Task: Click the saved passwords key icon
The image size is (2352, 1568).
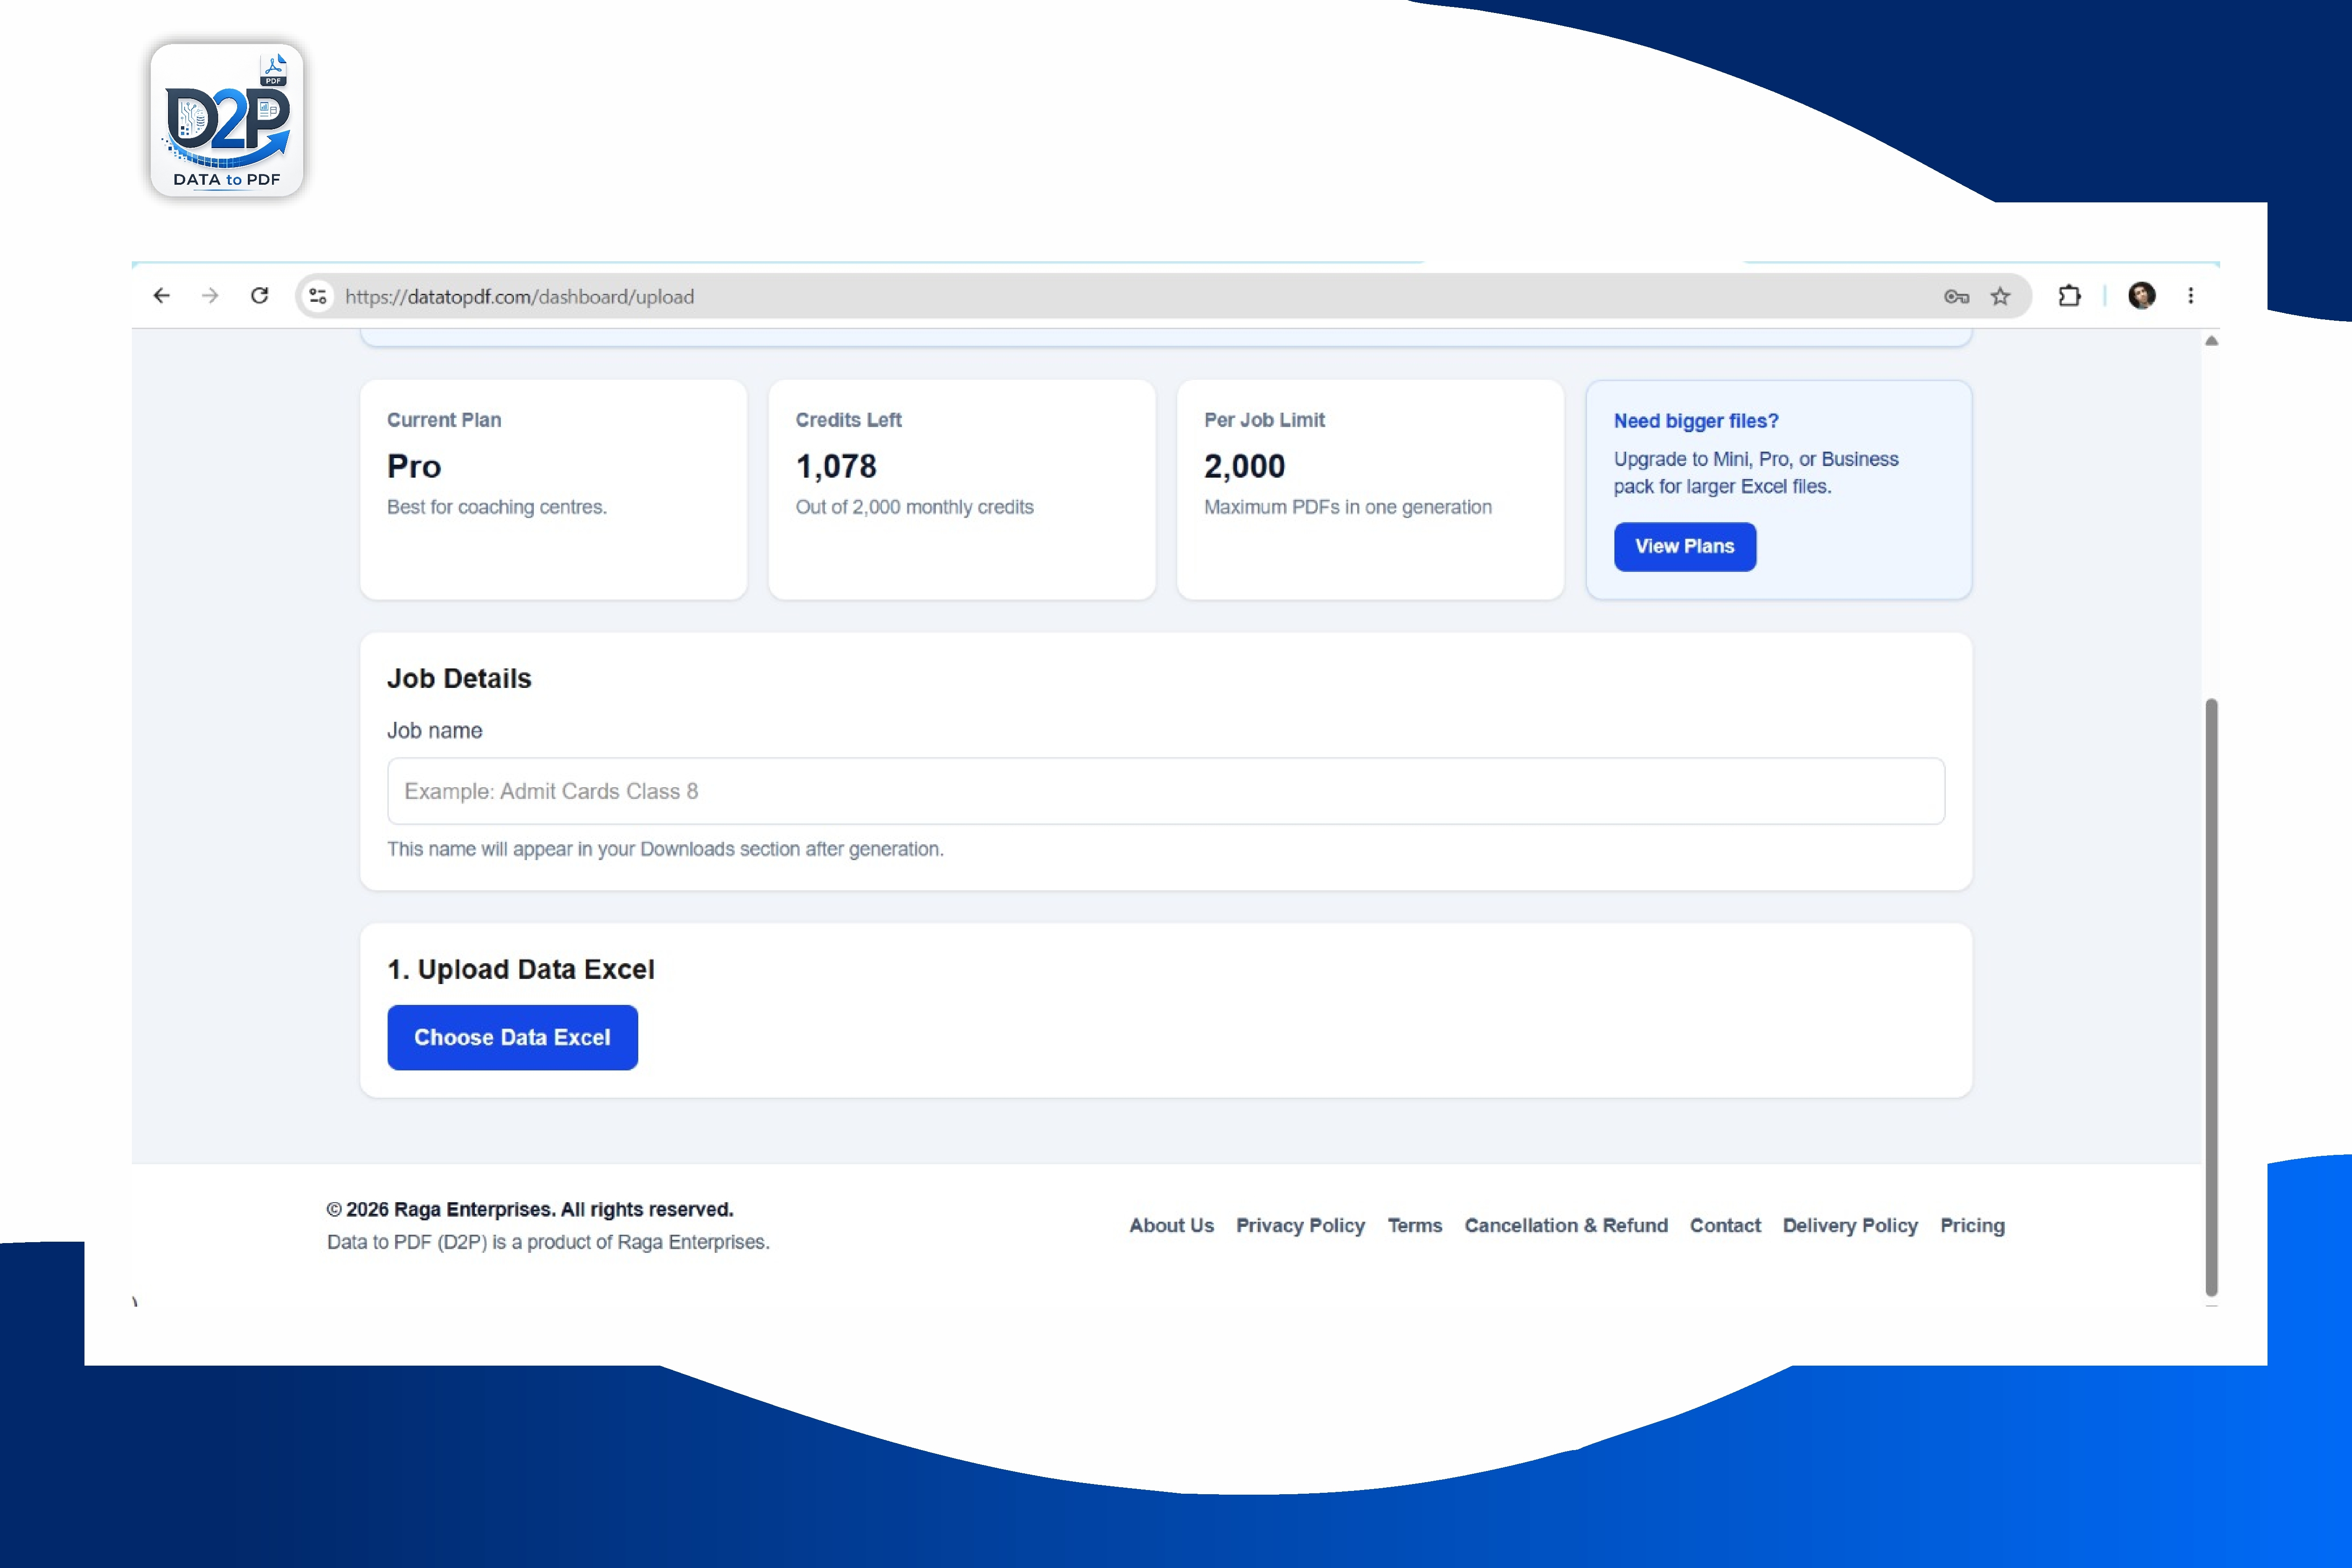Action: (x=1956, y=297)
